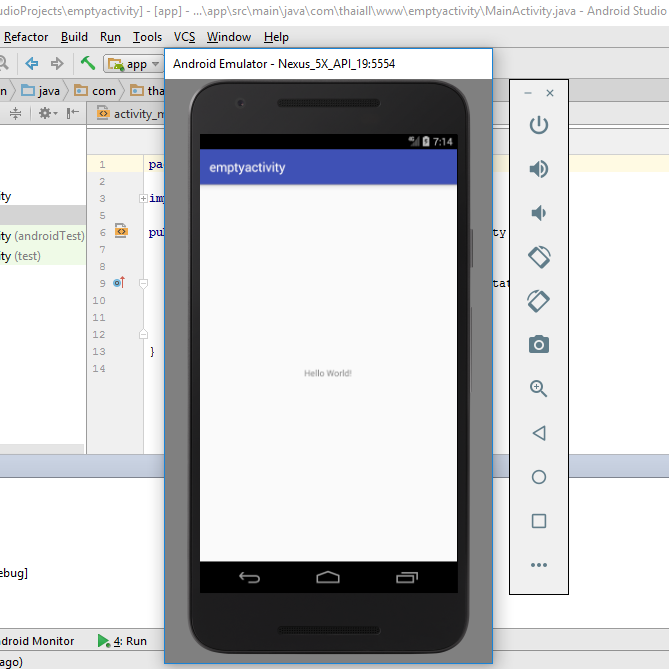The image size is (669, 669).
Task: Open the Help menu
Action: (x=276, y=37)
